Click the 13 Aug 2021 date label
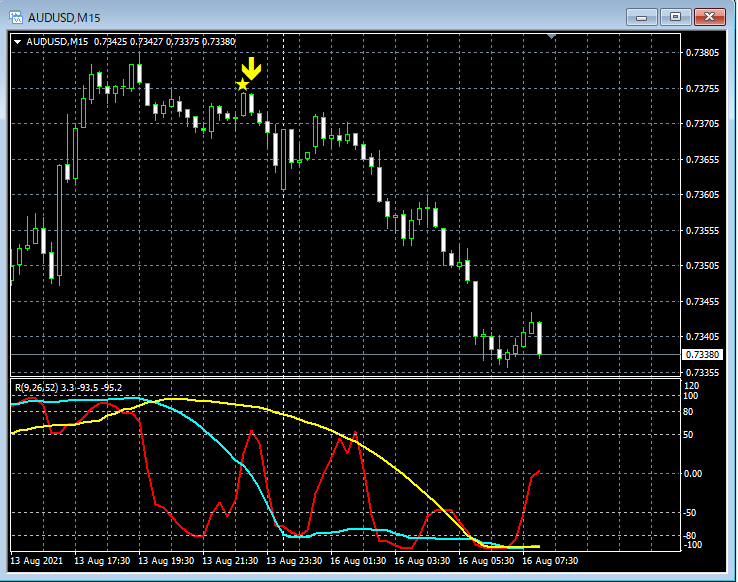 37,561
